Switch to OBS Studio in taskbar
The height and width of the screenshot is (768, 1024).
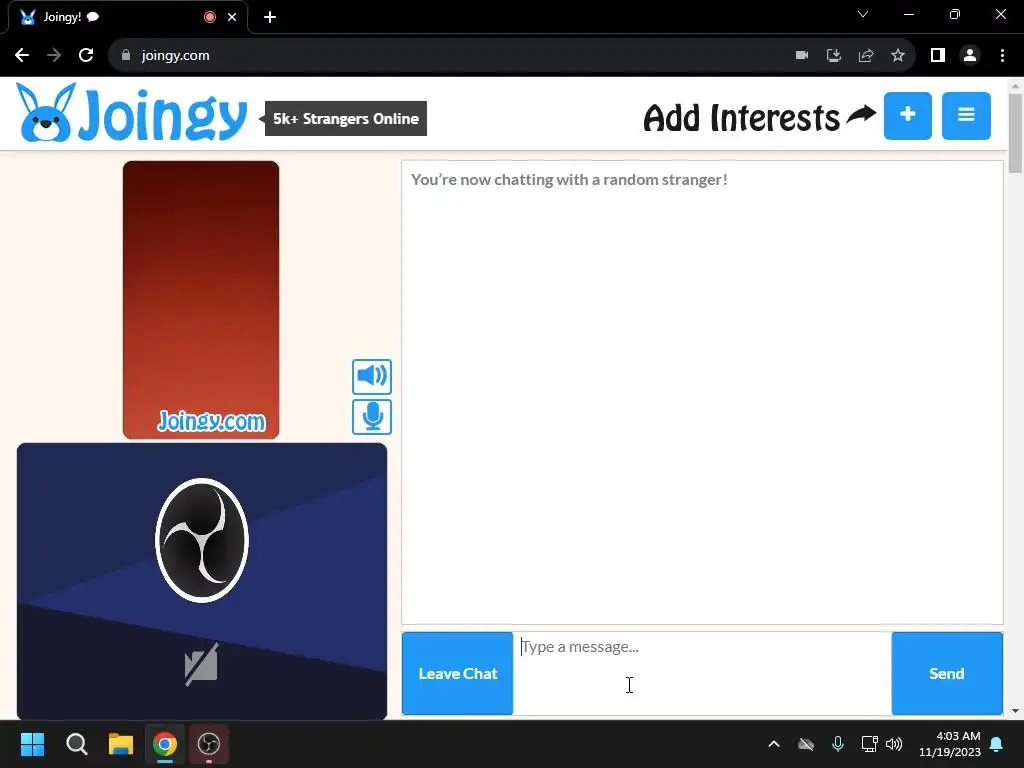pyautogui.click(x=209, y=744)
